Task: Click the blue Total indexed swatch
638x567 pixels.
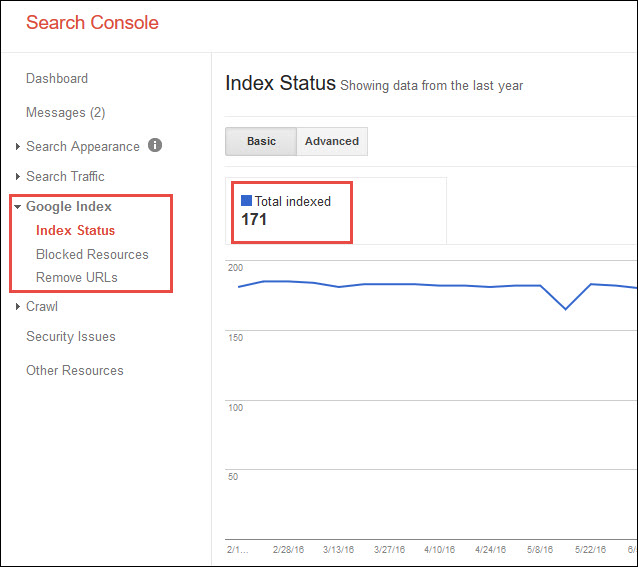Action: pyautogui.click(x=246, y=201)
